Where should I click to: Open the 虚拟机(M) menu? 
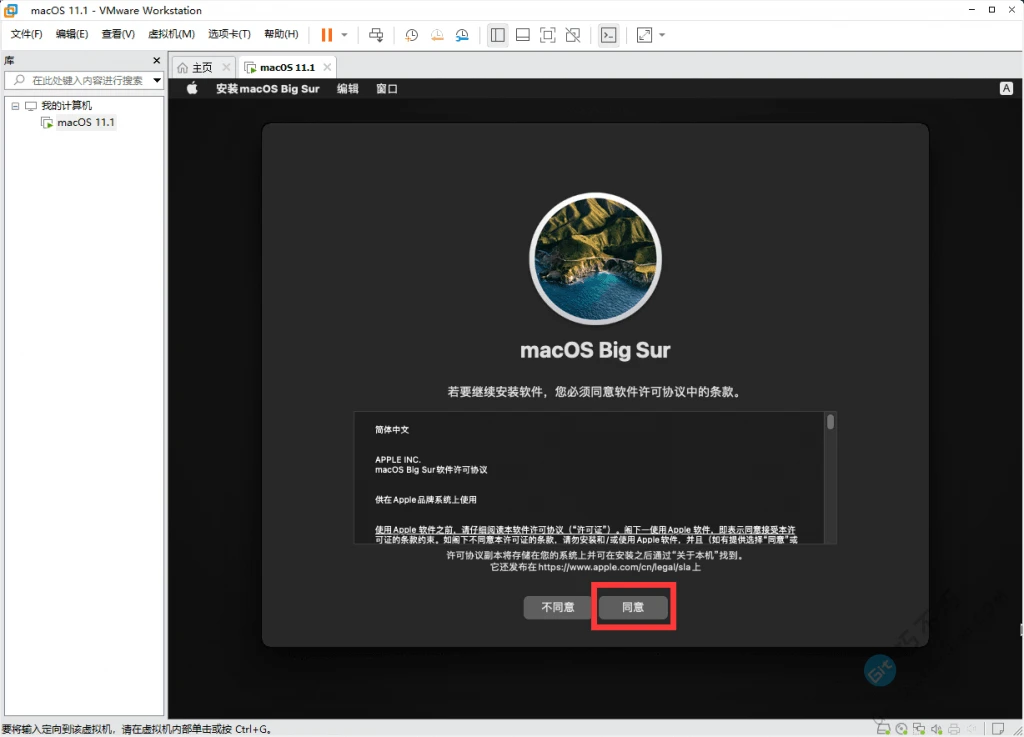[x=171, y=34]
